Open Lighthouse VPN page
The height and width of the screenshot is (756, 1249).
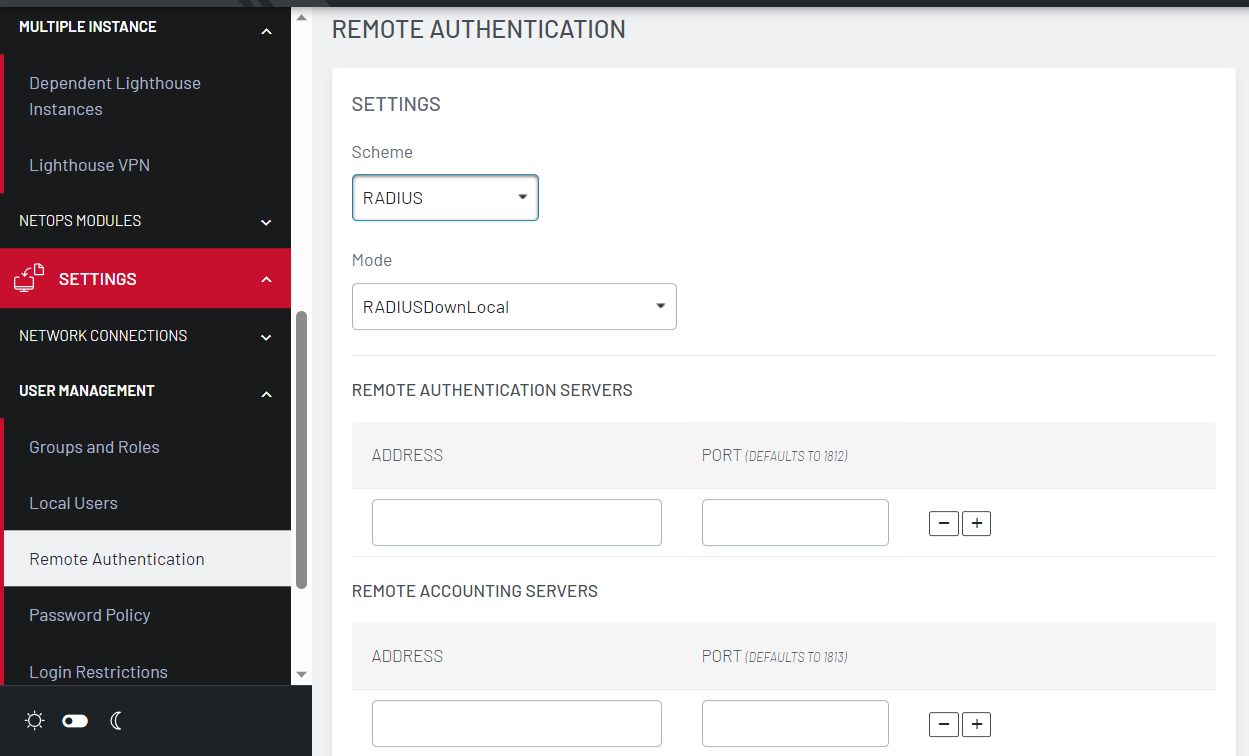click(x=89, y=165)
